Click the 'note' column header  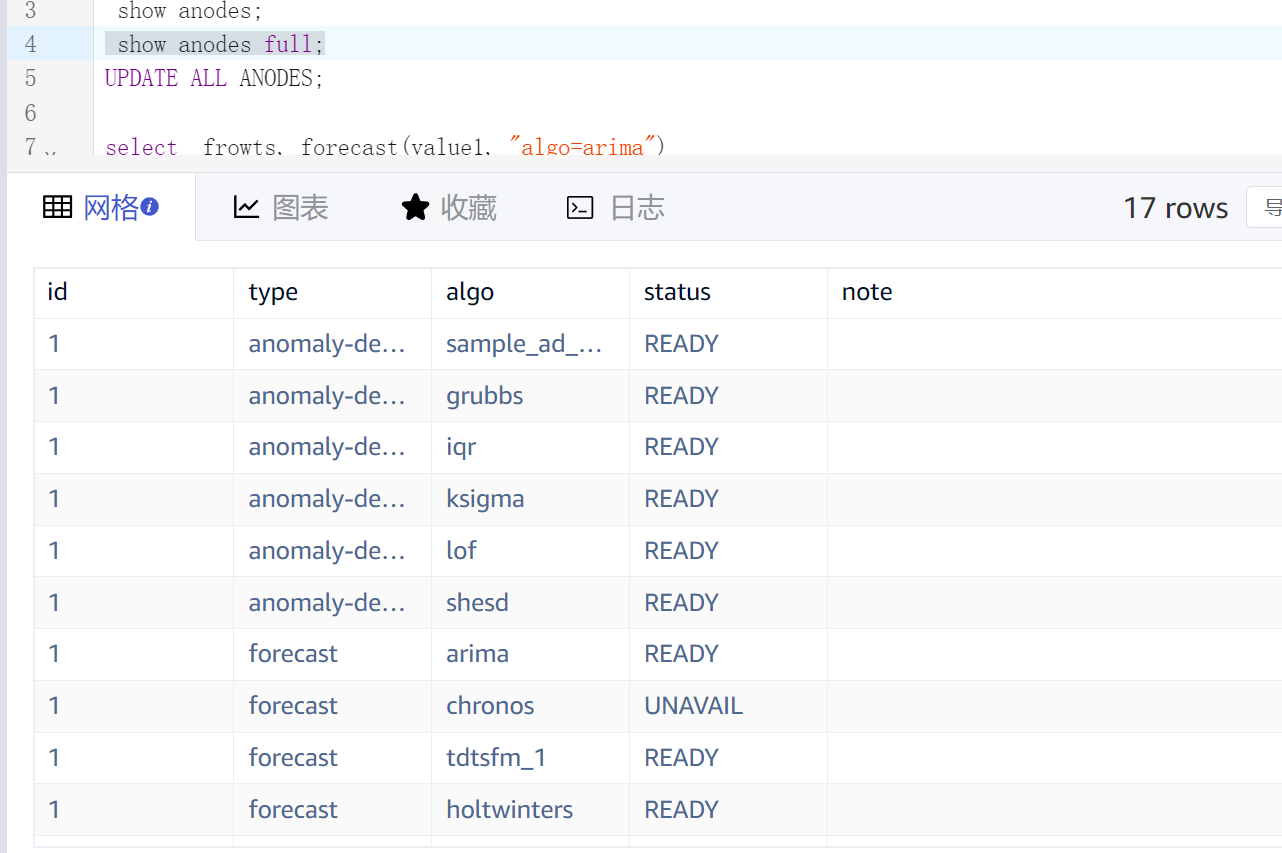click(x=866, y=292)
